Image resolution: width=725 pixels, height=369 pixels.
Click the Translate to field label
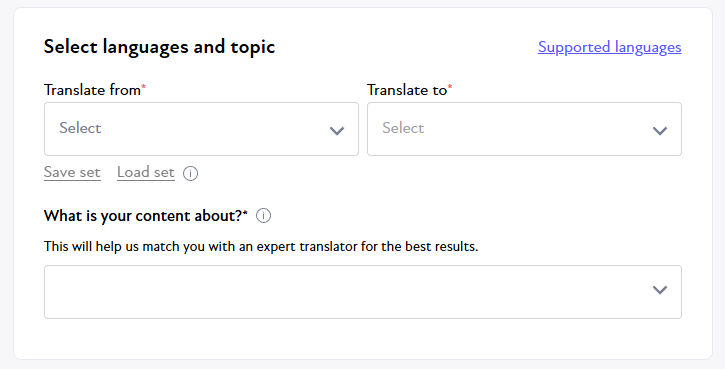point(407,90)
